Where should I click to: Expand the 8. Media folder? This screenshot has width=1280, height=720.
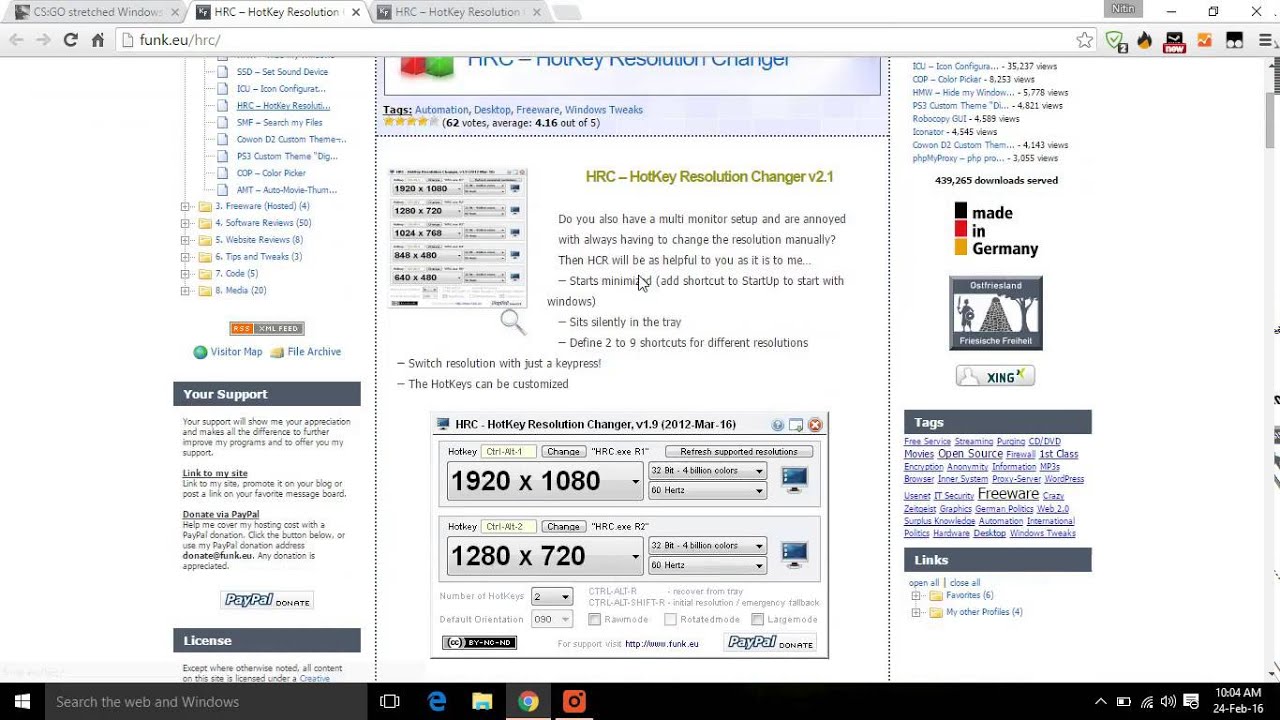click(185, 291)
